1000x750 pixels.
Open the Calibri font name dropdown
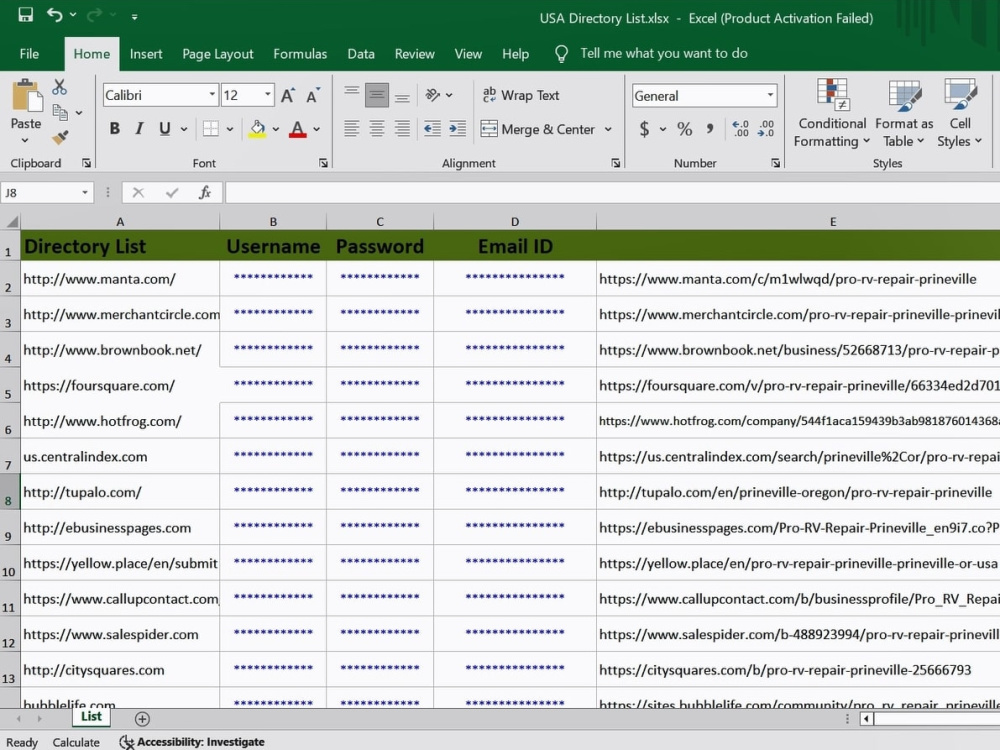[x=212, y=95]
